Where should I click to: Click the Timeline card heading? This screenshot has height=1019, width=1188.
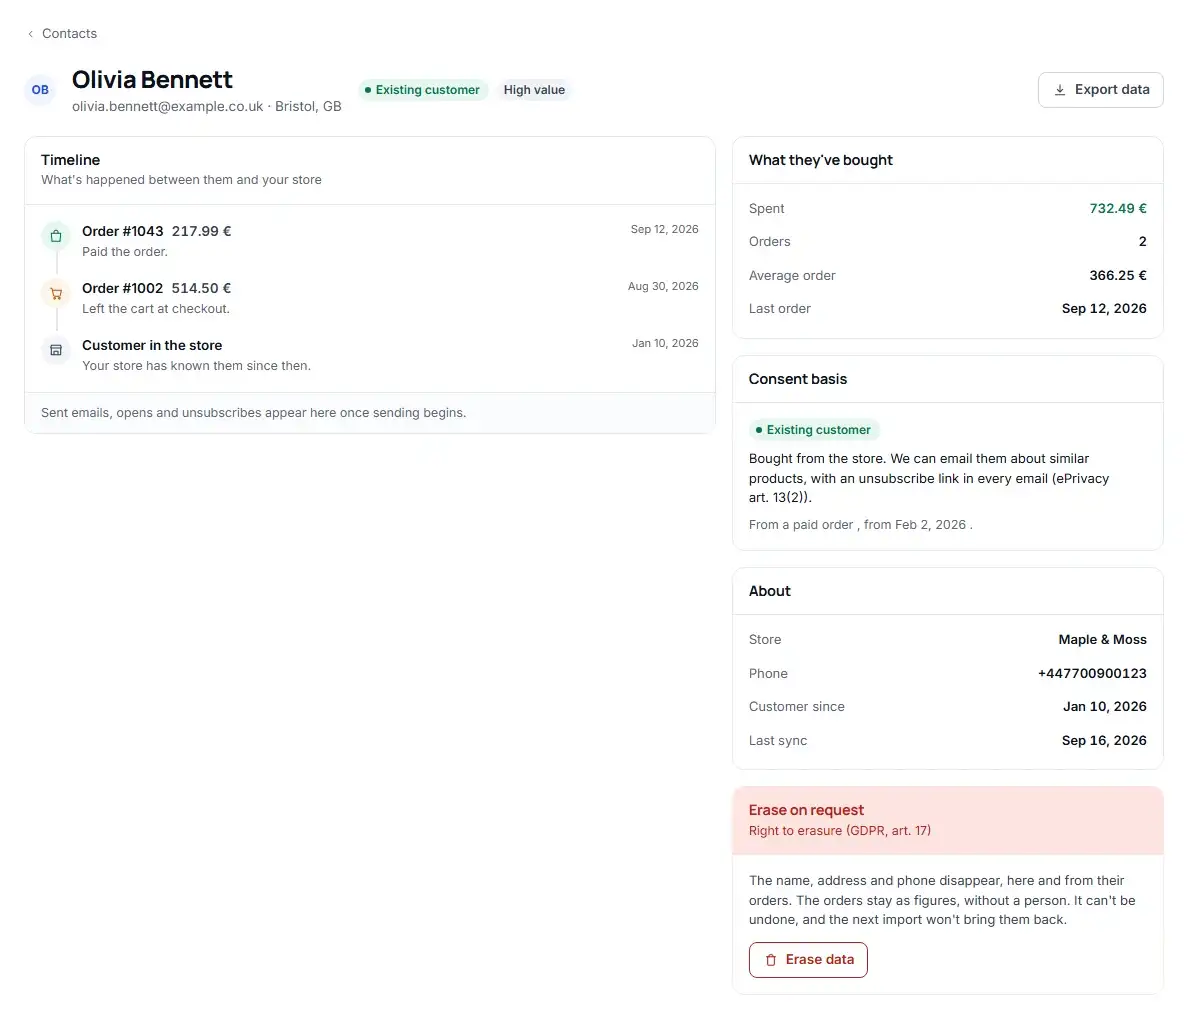(70, 160)
